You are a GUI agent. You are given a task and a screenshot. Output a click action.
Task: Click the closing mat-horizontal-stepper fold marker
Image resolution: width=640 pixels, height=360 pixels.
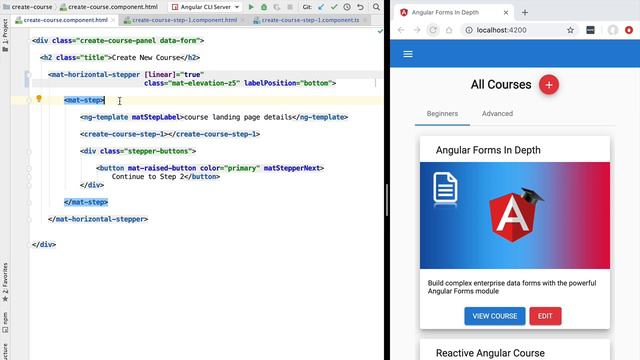(x=29, y=219)
